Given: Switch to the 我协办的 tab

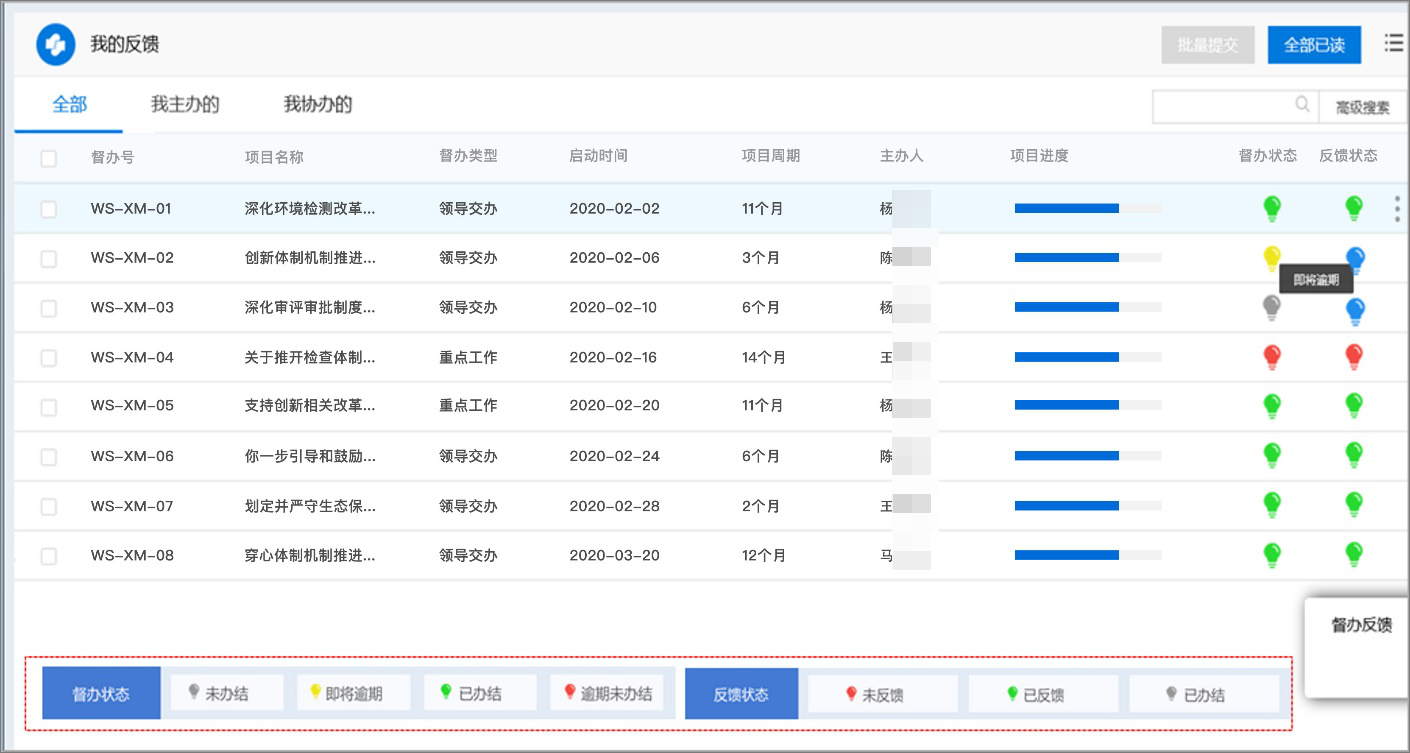Looking at the screenshot, I should coord(318,104).
